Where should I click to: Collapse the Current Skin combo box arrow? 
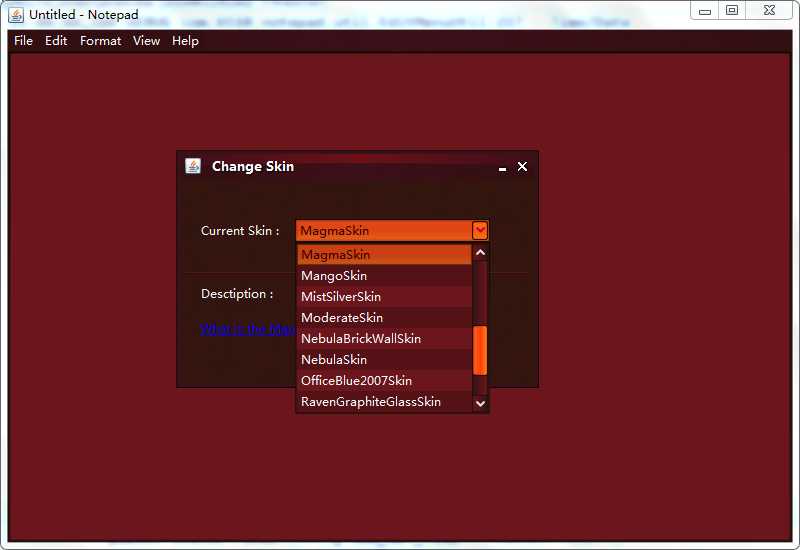pos(480,231)
